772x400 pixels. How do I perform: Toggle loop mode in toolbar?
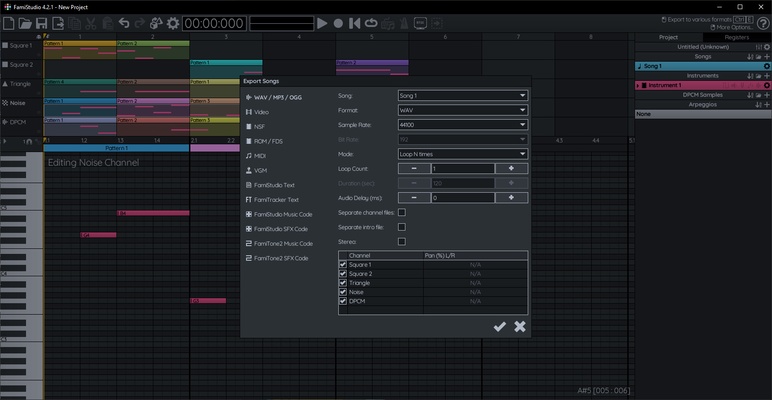[x=371, y=23]
